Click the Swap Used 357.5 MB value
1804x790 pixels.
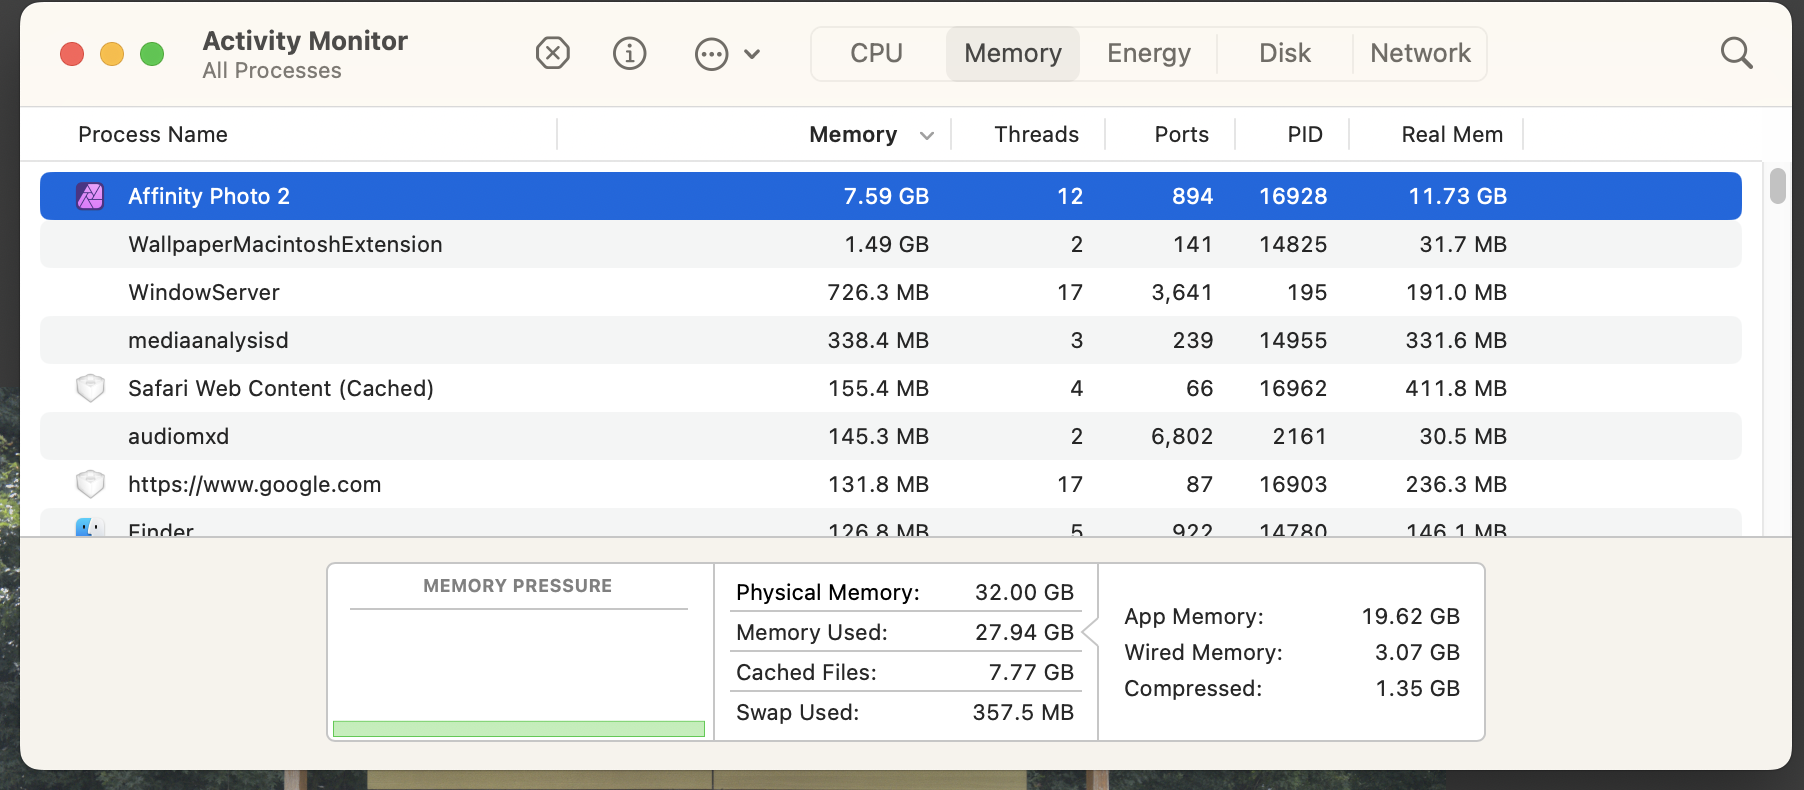1023,712
